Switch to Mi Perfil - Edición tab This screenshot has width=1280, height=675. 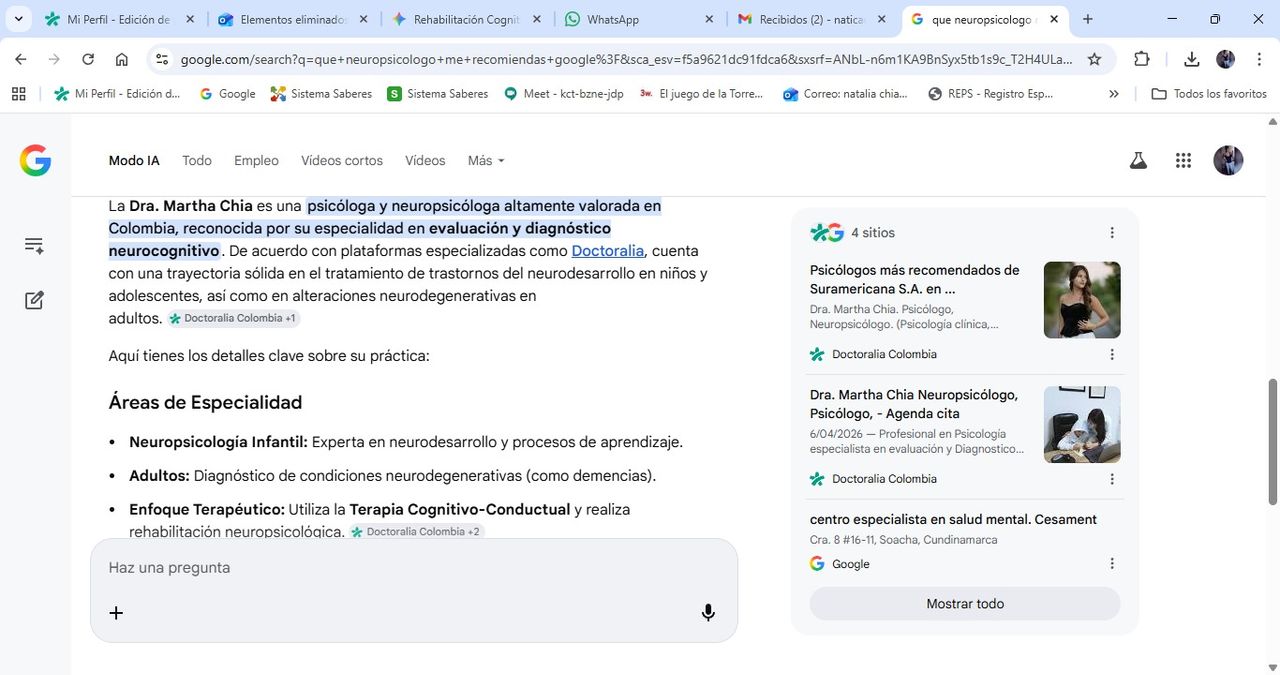tap(121, 19)
